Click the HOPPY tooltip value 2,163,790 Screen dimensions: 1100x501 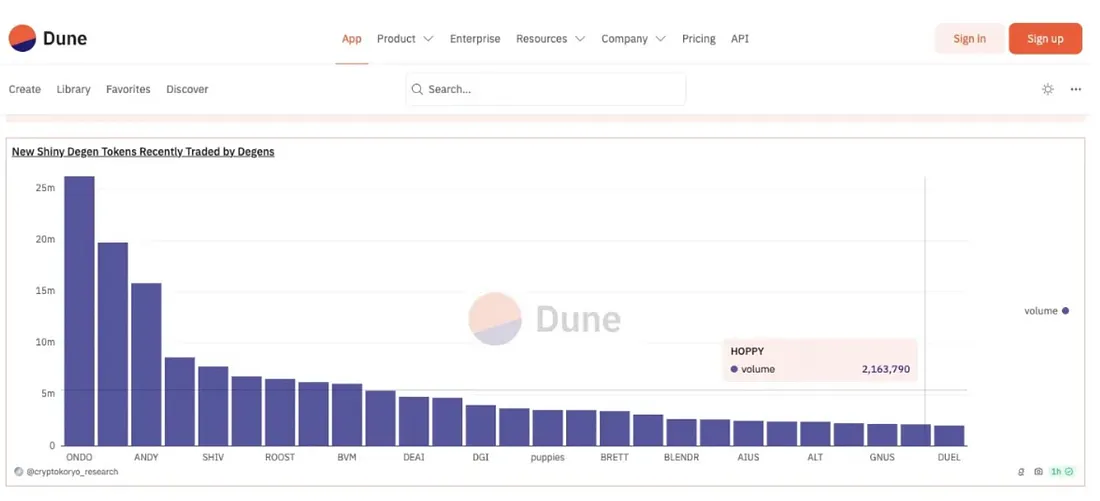pos(885,369)
